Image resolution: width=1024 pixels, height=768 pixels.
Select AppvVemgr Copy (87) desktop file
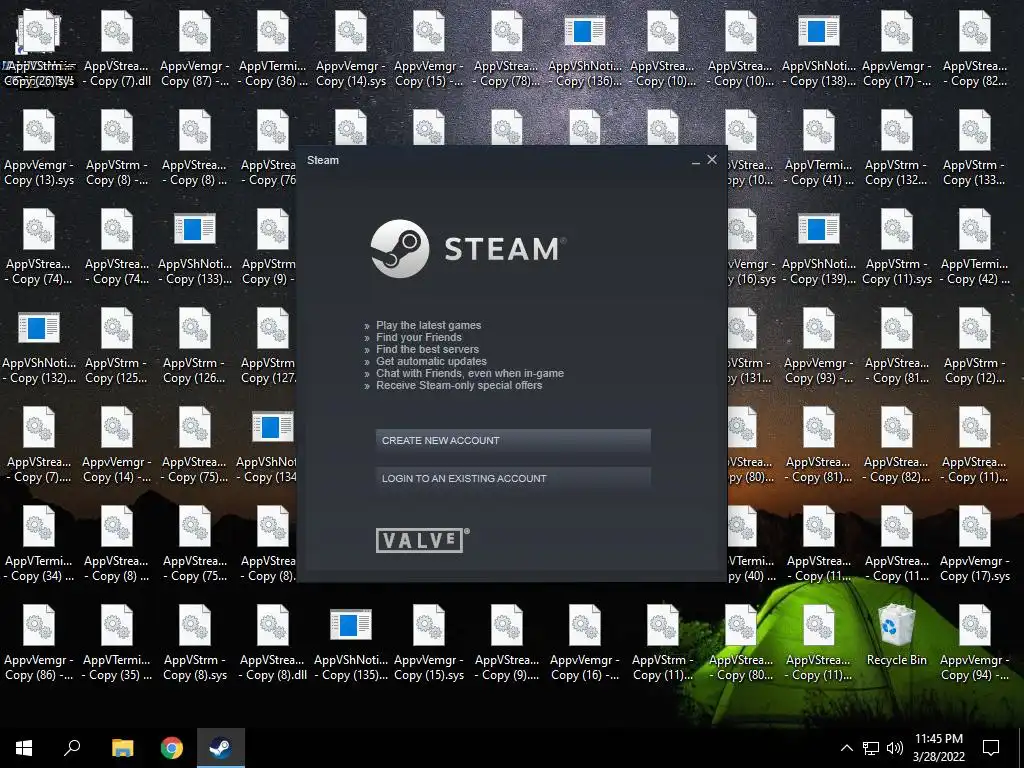pyautogui.click(x=195, y=49)
